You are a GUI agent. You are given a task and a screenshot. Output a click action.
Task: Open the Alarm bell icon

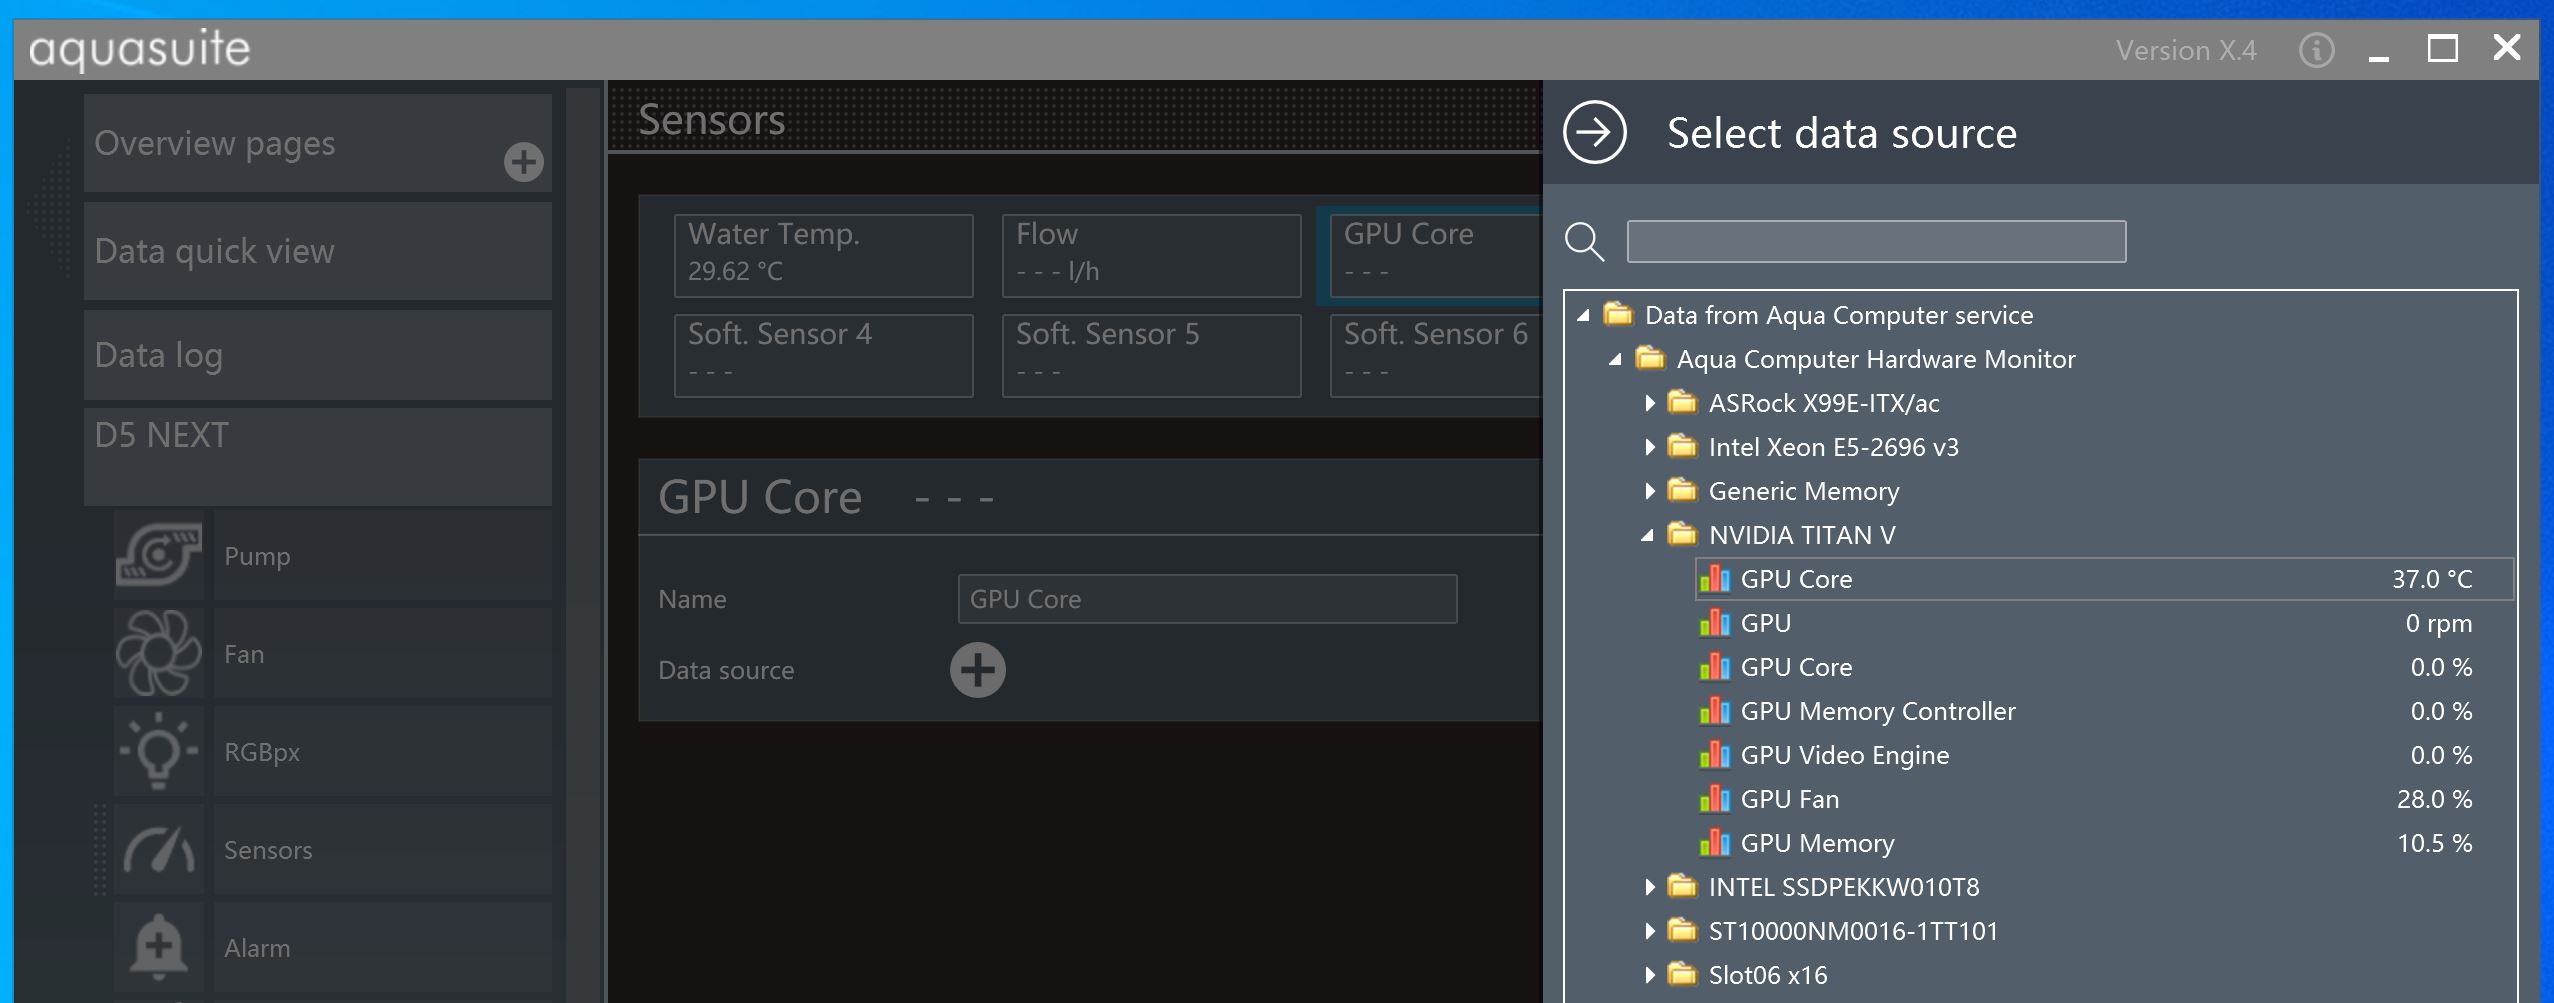tap(159, 946)
